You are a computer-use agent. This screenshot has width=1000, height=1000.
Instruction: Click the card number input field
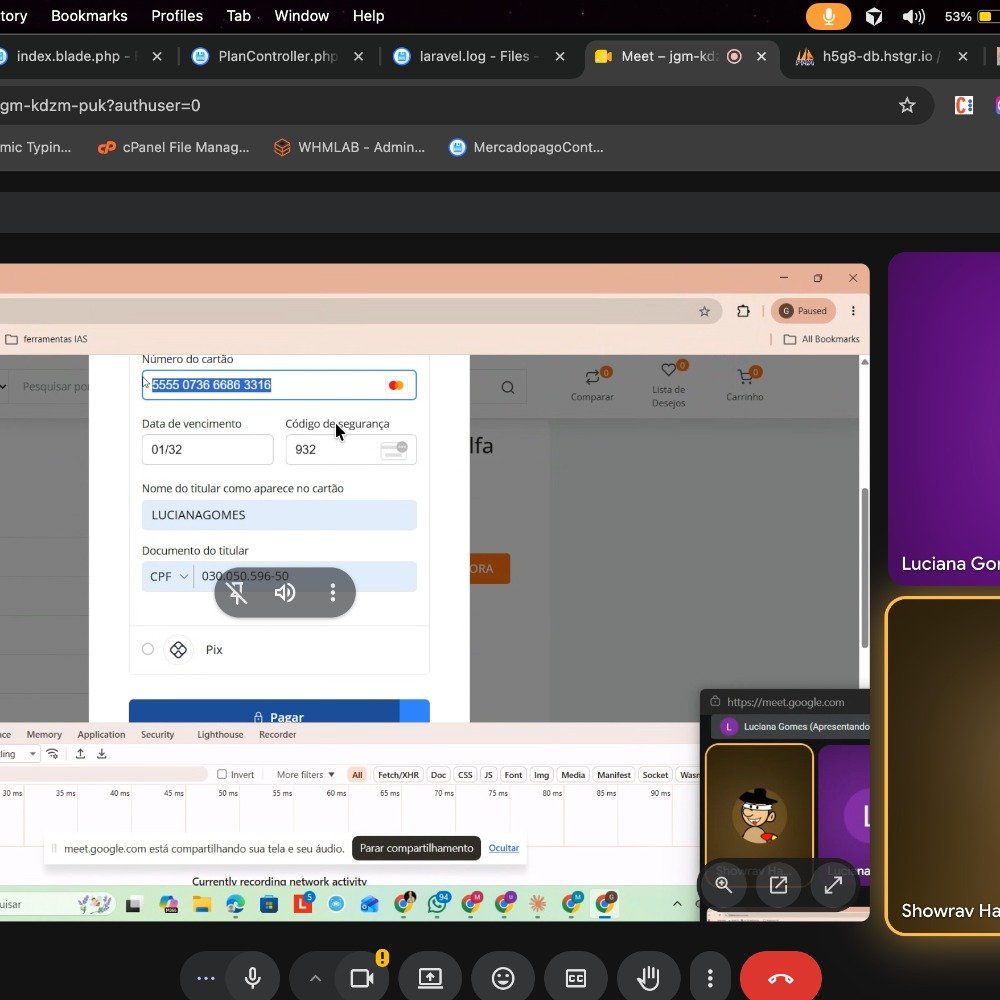click(279, 385)
